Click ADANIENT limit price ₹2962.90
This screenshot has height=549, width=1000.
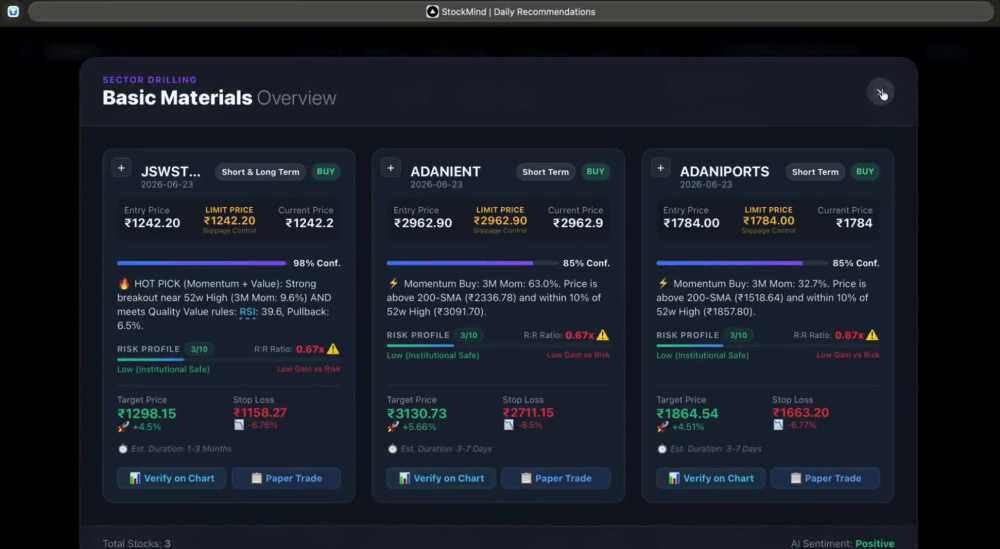[x=500, y=221]
